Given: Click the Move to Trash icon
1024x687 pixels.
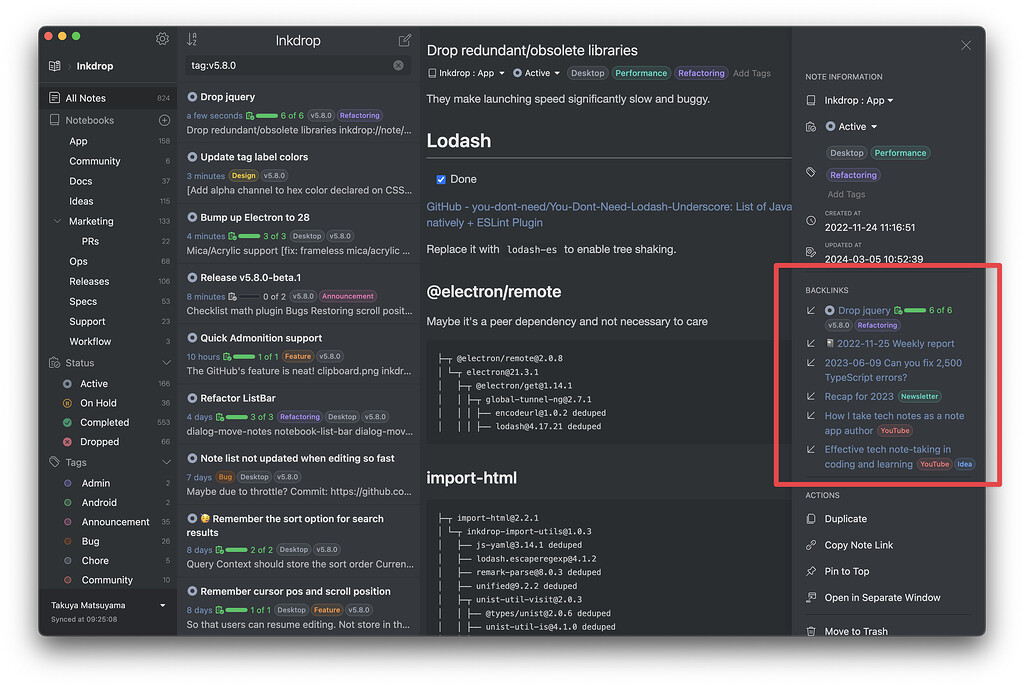Looking at the screenshot, I should 812,631.
